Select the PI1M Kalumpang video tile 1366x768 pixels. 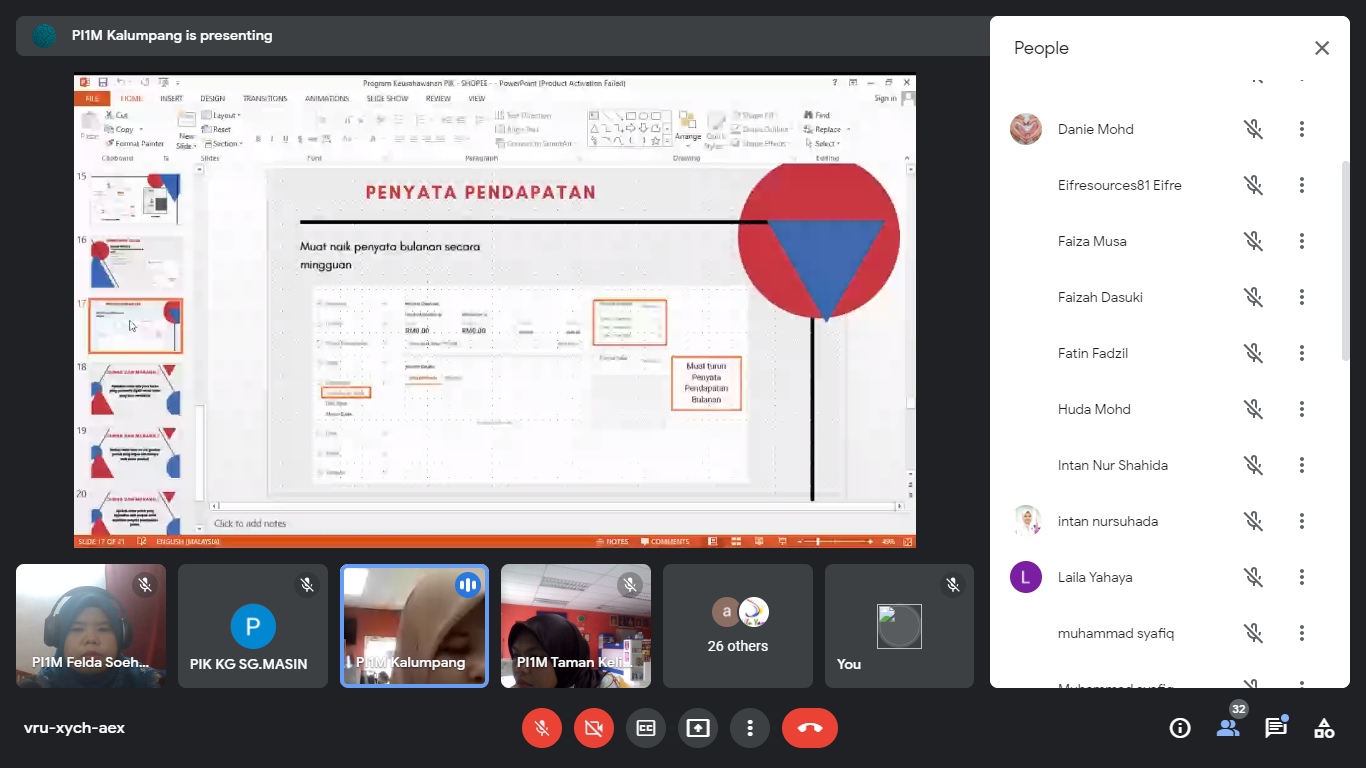coord(414,626)
